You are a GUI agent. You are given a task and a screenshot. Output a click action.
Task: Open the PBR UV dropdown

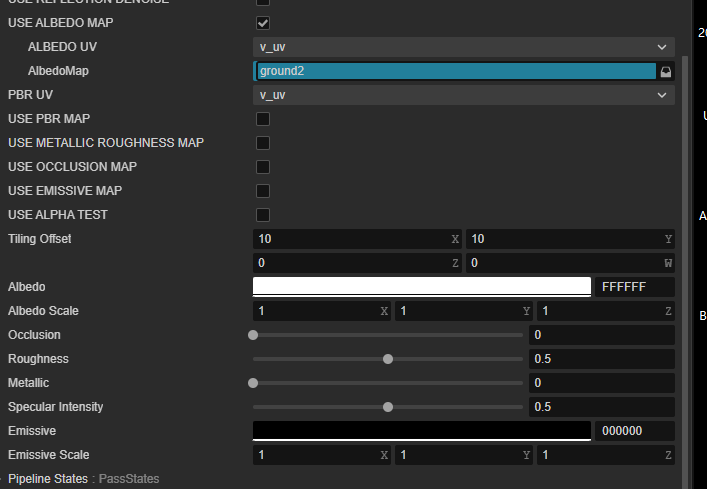(x=463, y=95)
